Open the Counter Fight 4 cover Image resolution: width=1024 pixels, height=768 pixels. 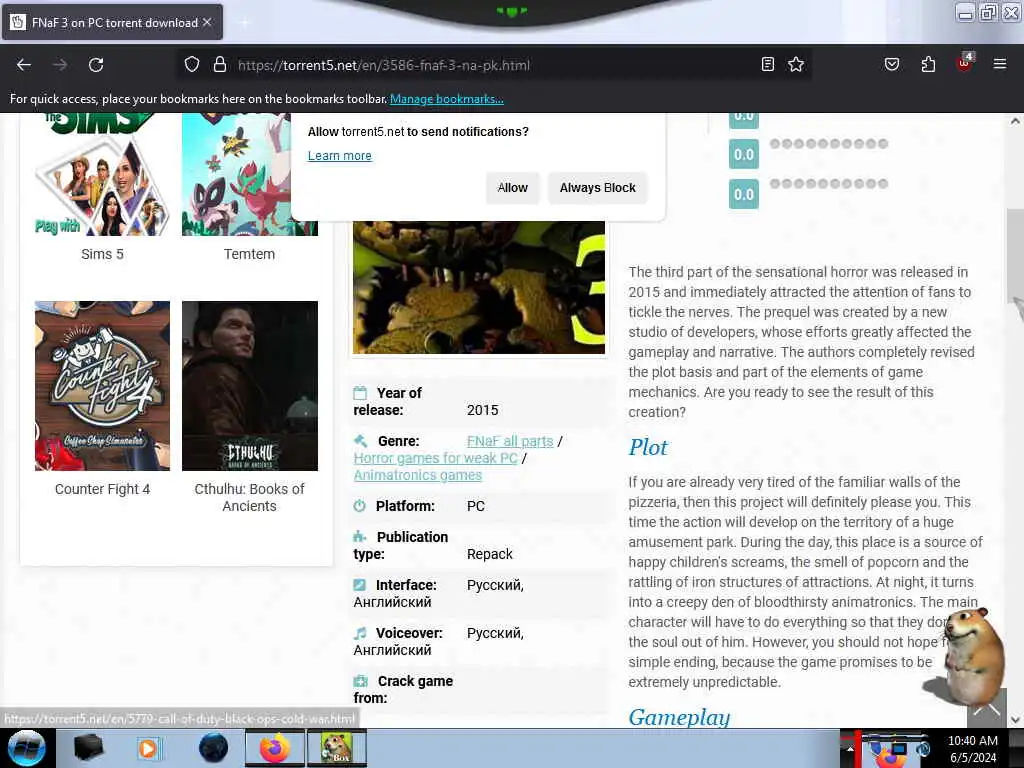click(102, 385)
